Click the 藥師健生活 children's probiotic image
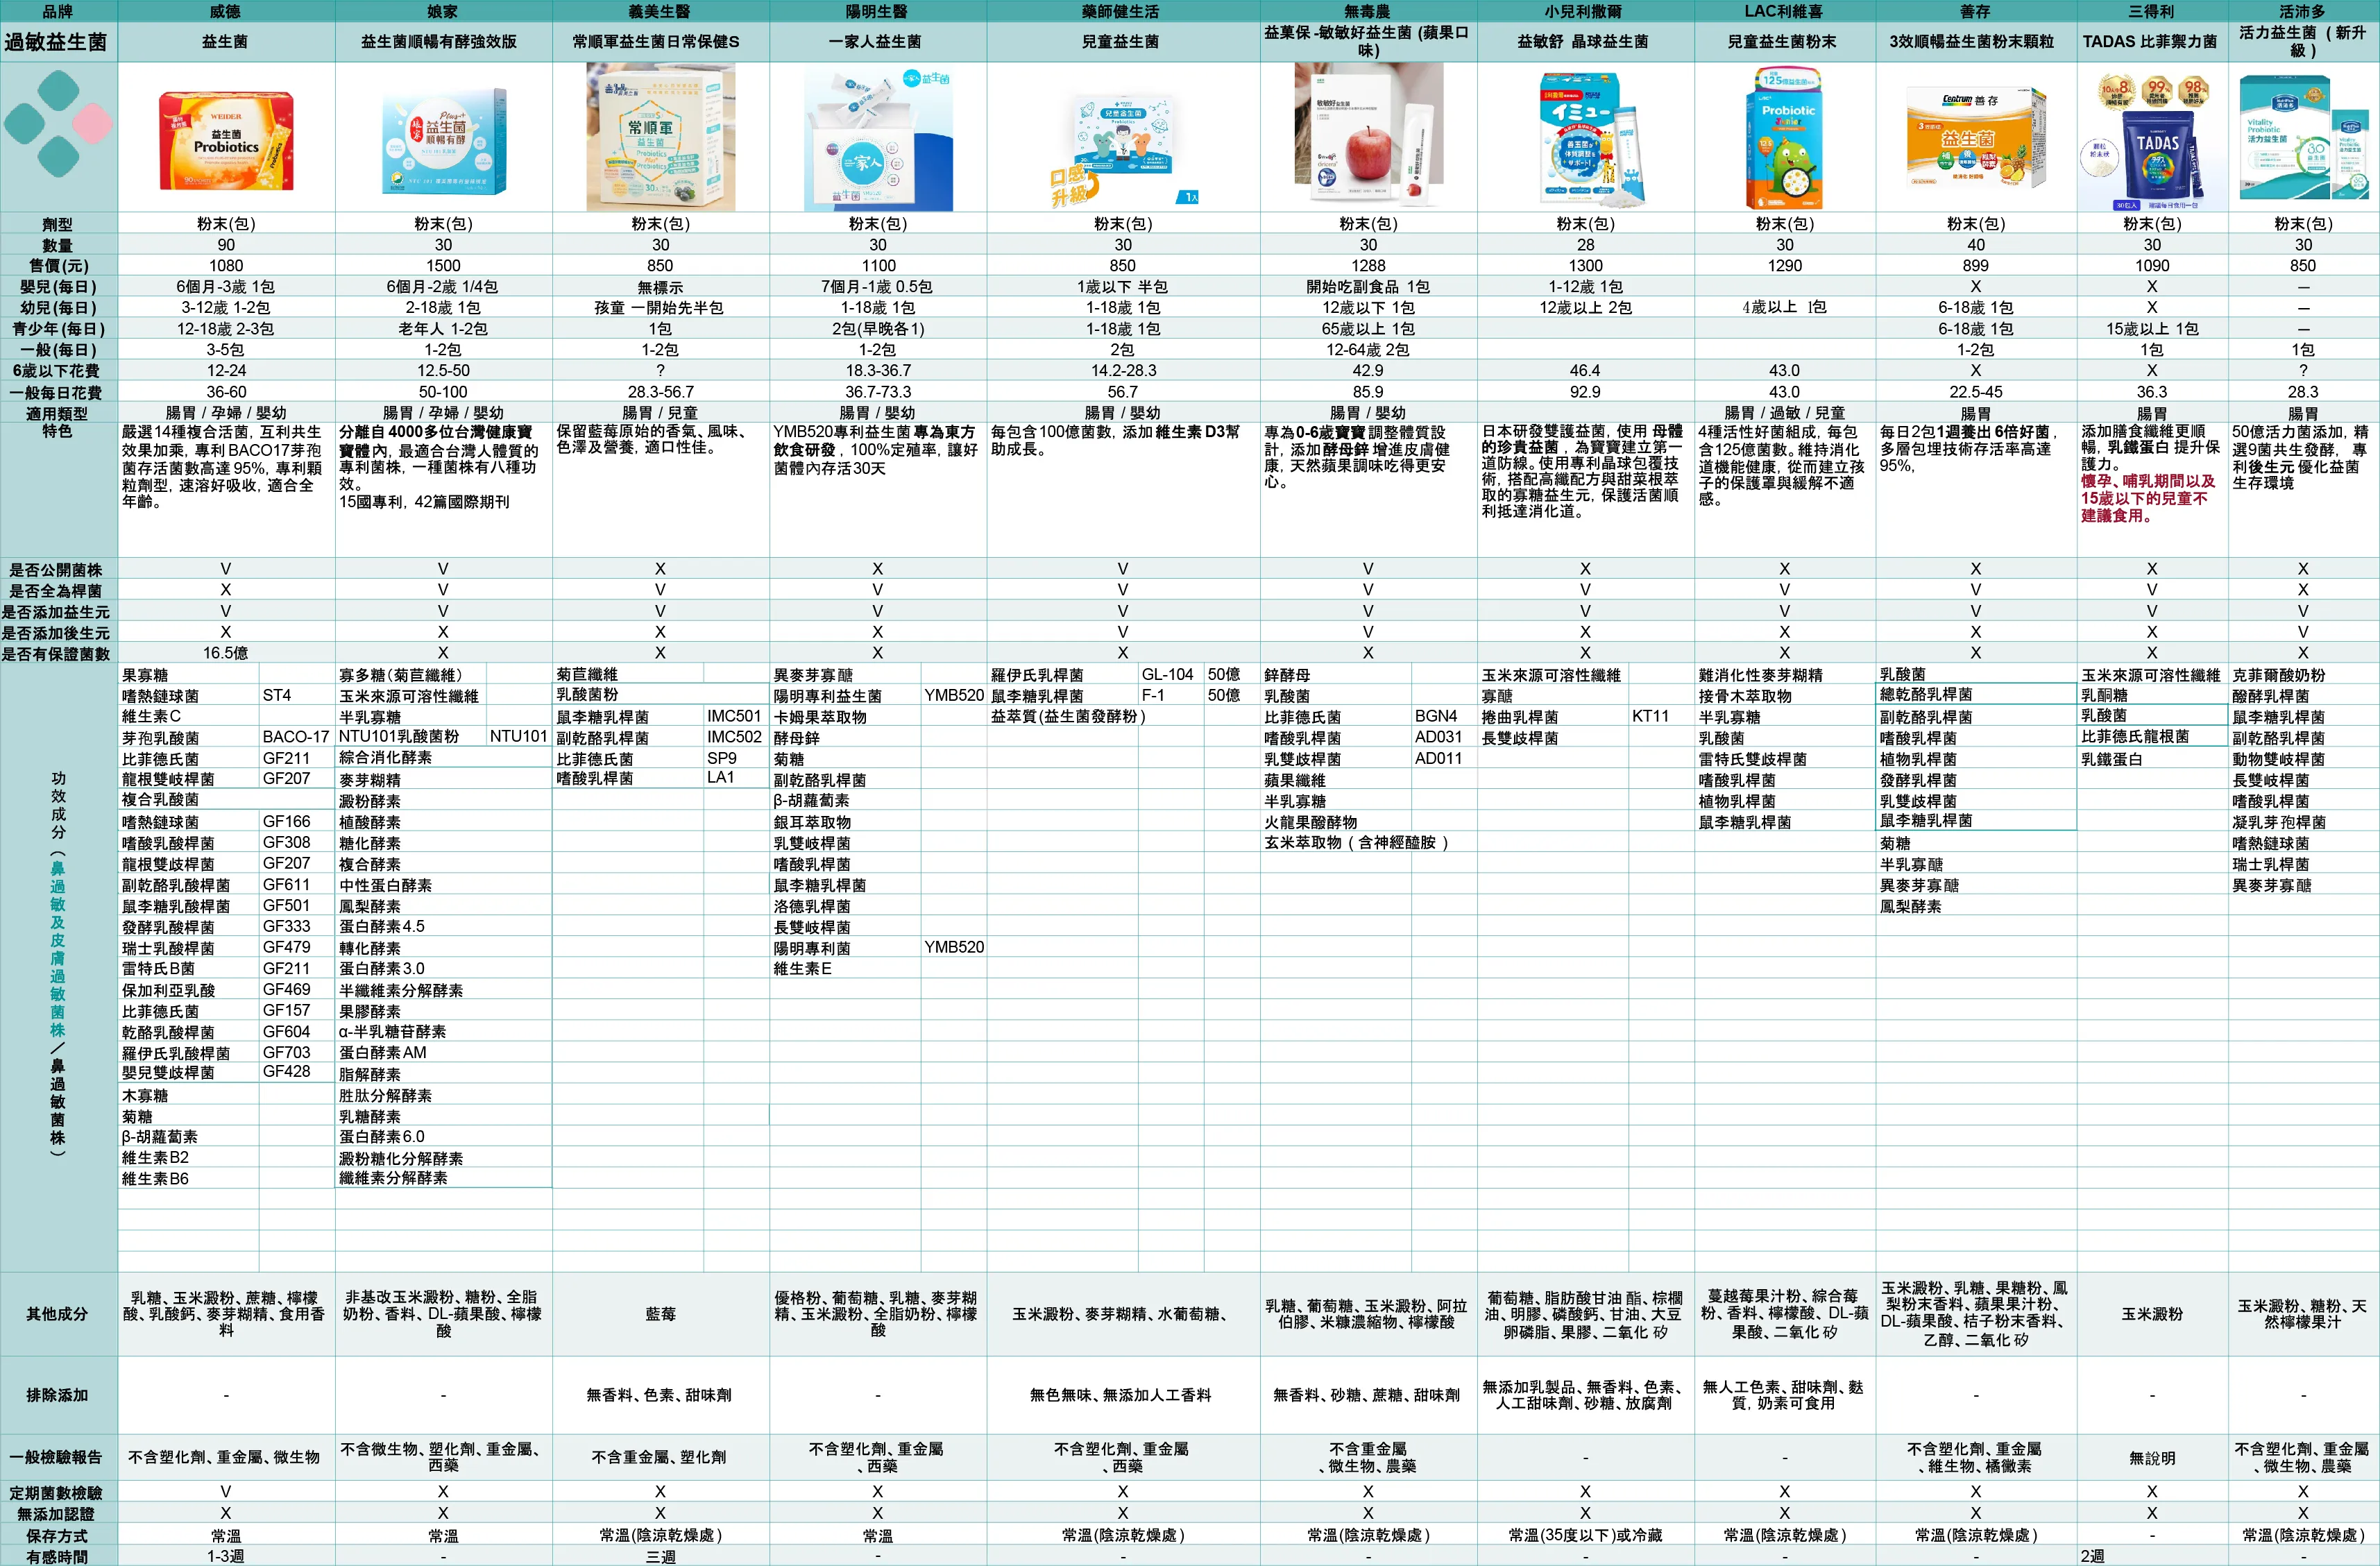Image resolution: width=2380 pixels, height=1566 pixels. click(x=1124, y=148)
